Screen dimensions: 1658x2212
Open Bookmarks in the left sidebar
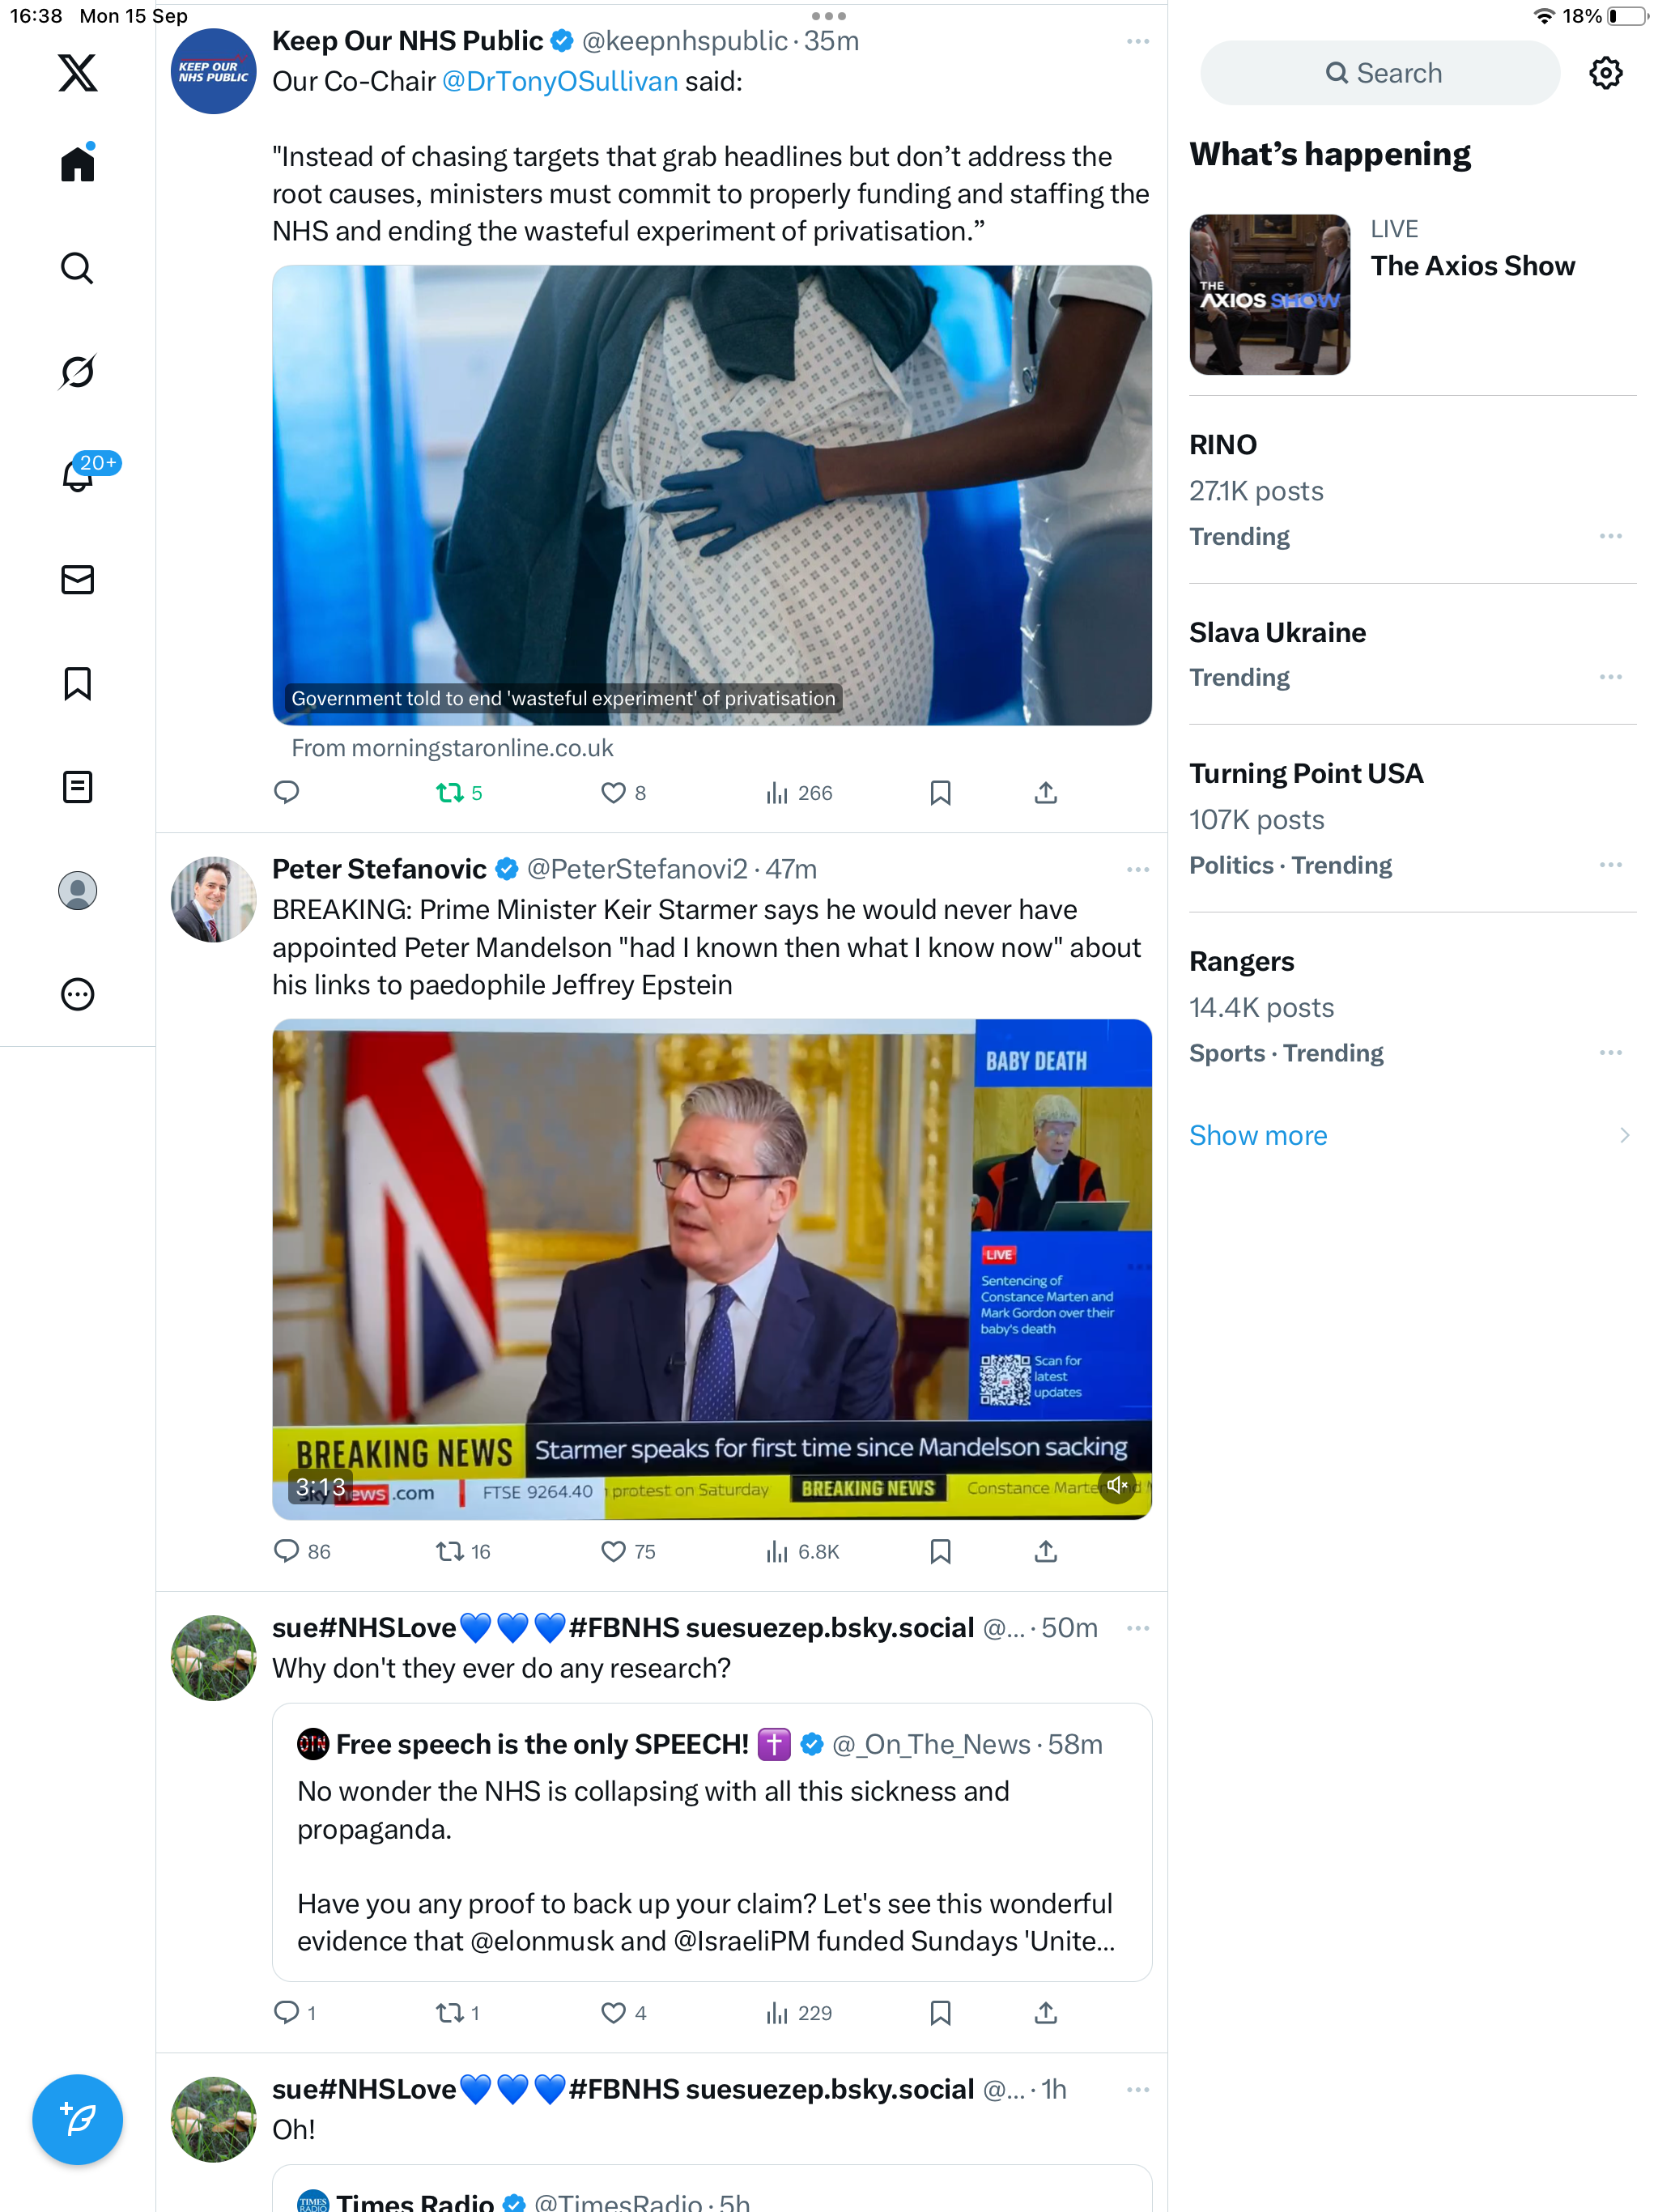point(77,684)
